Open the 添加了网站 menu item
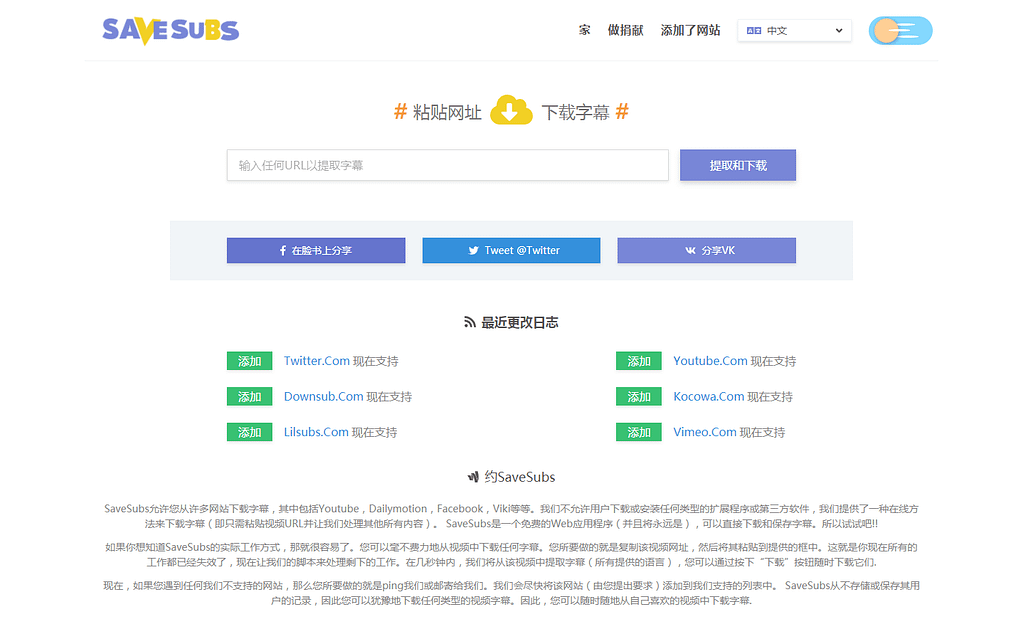The width and height of the screenshot is (1023, 634). pos(690,30)
